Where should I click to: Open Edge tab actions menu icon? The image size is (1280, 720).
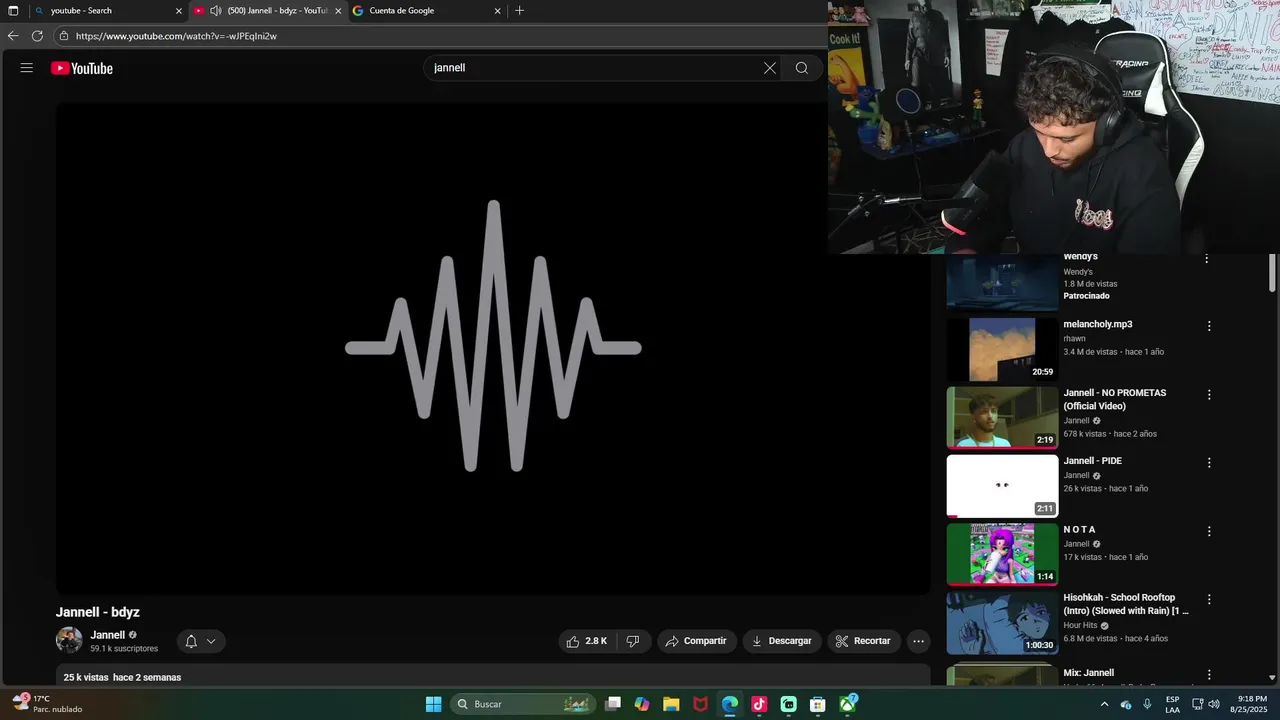point(13,11)
